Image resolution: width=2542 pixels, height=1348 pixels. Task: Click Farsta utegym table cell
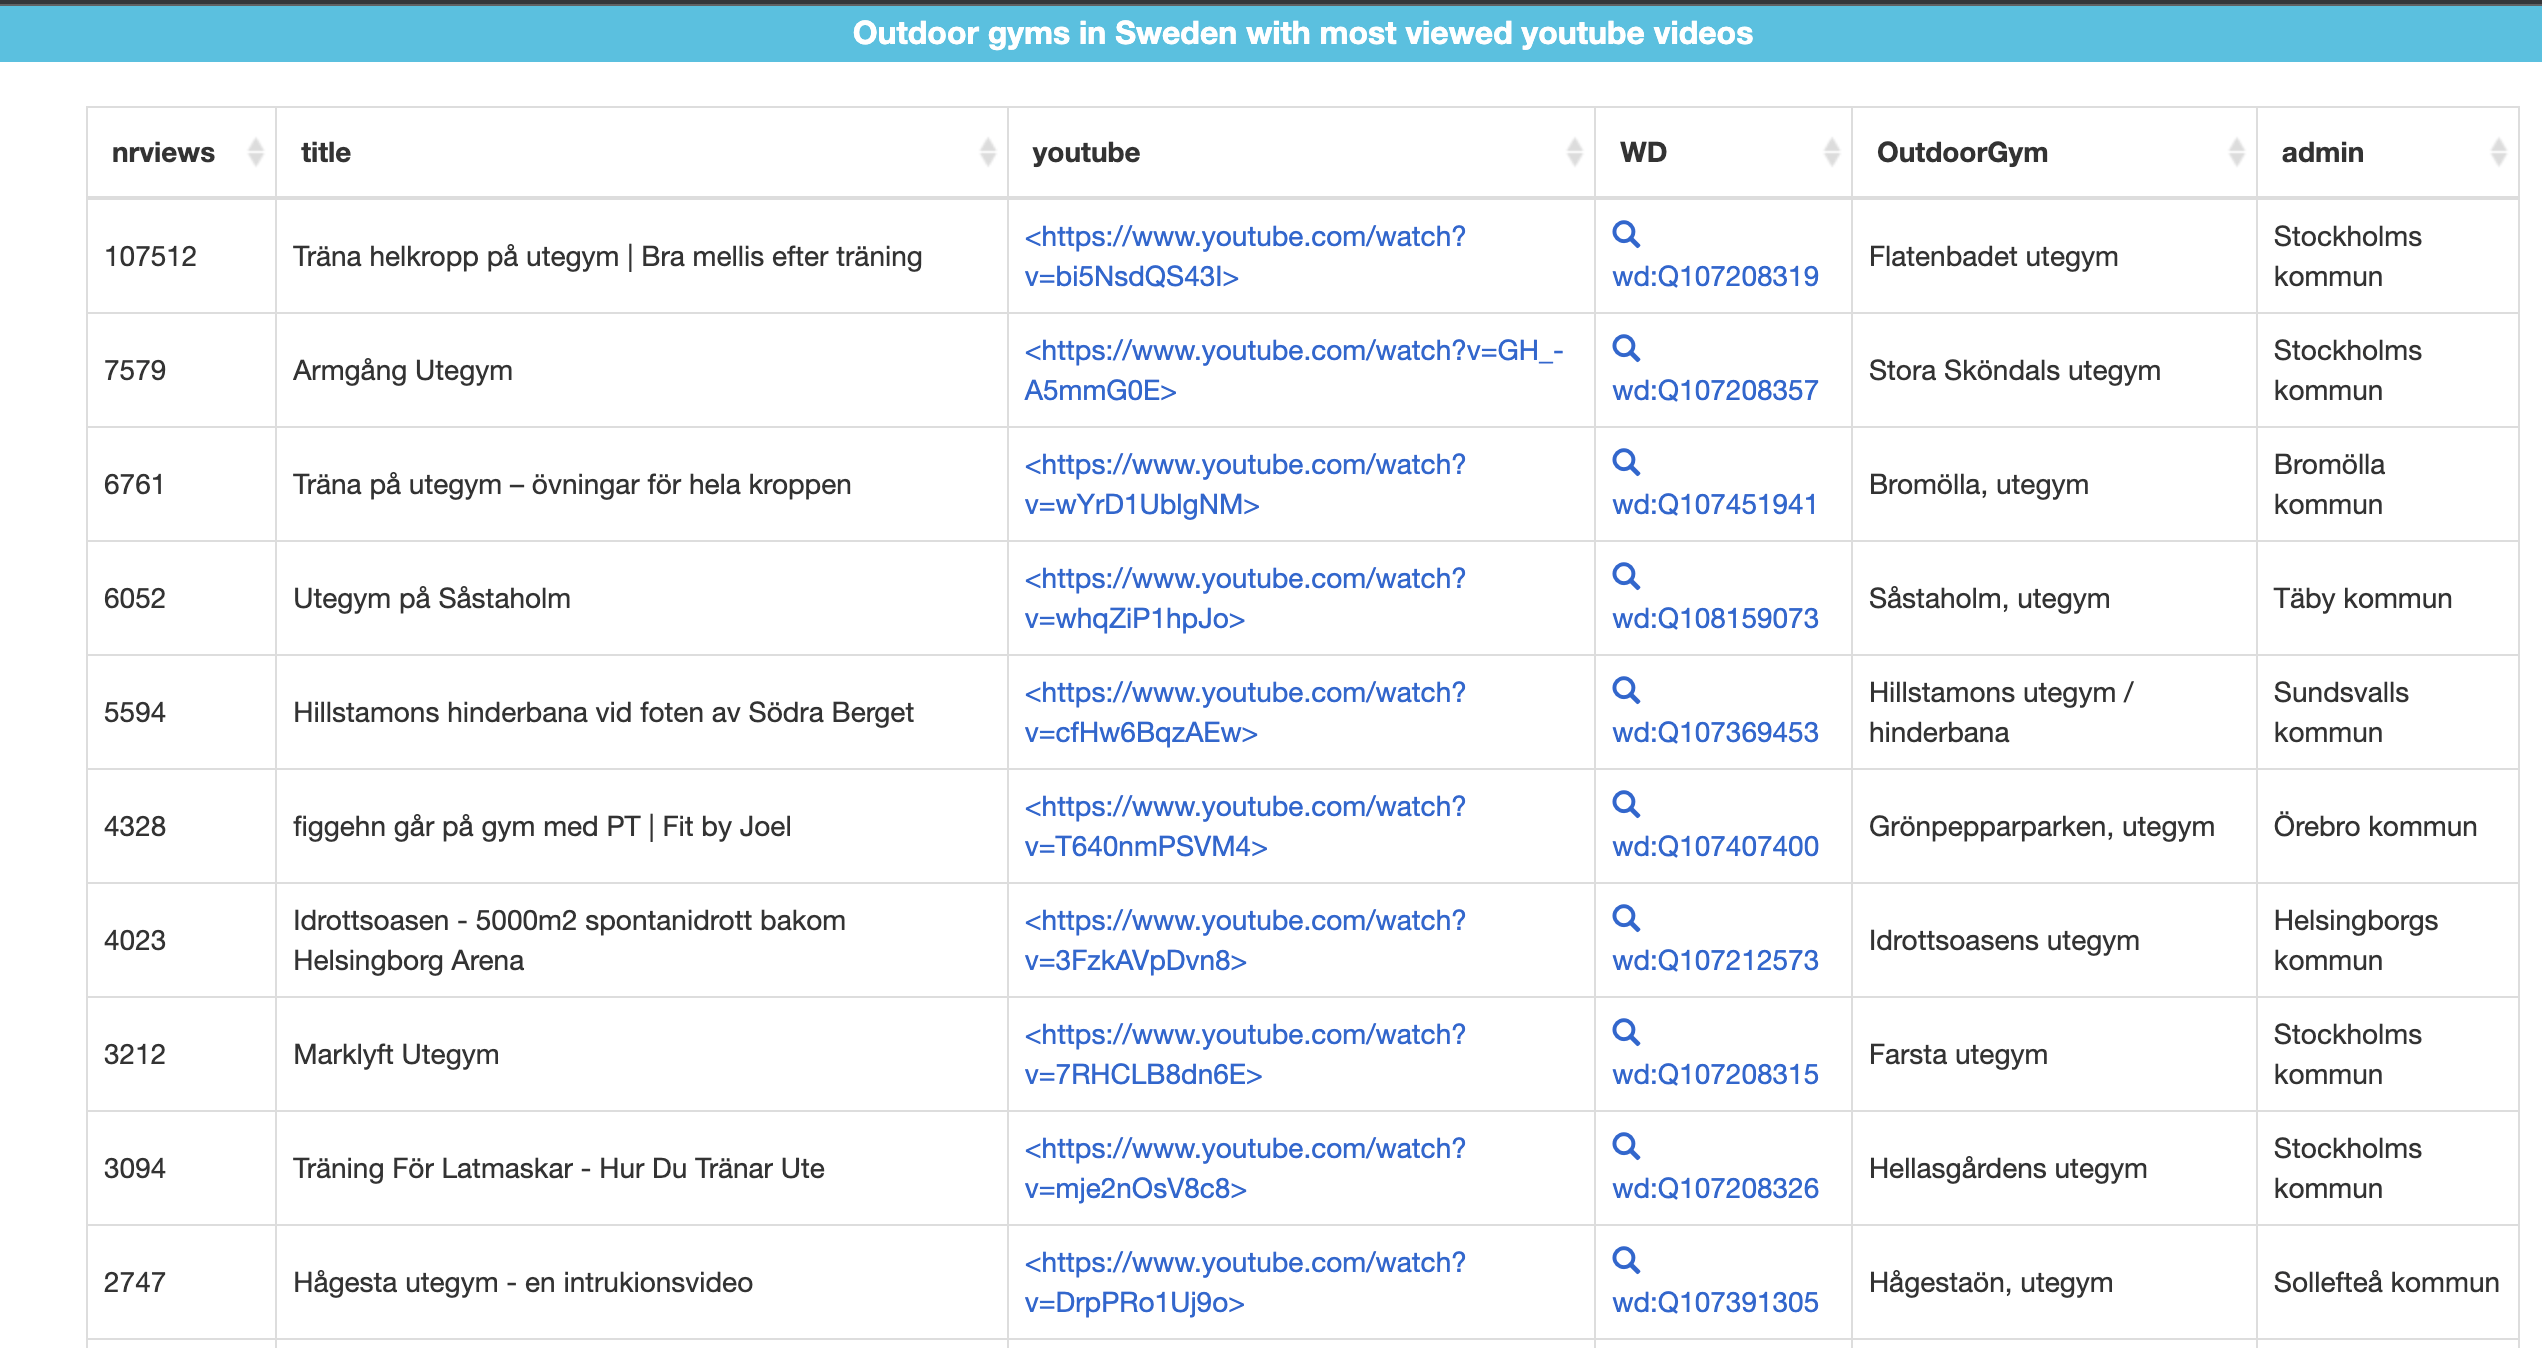1957,1054
